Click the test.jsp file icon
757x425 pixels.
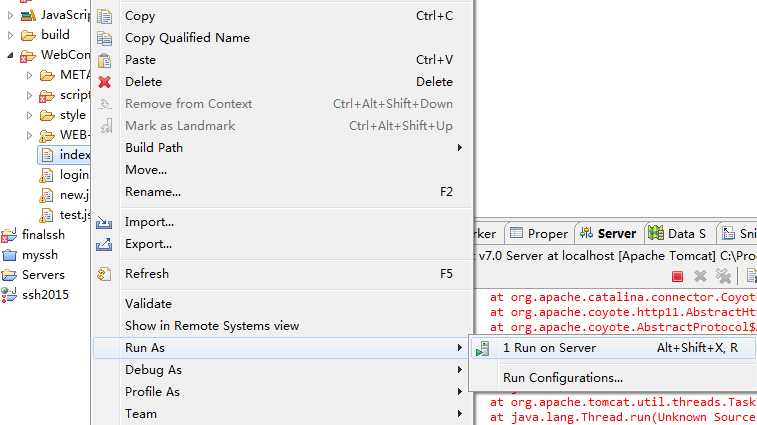click(x=46, y=215)
